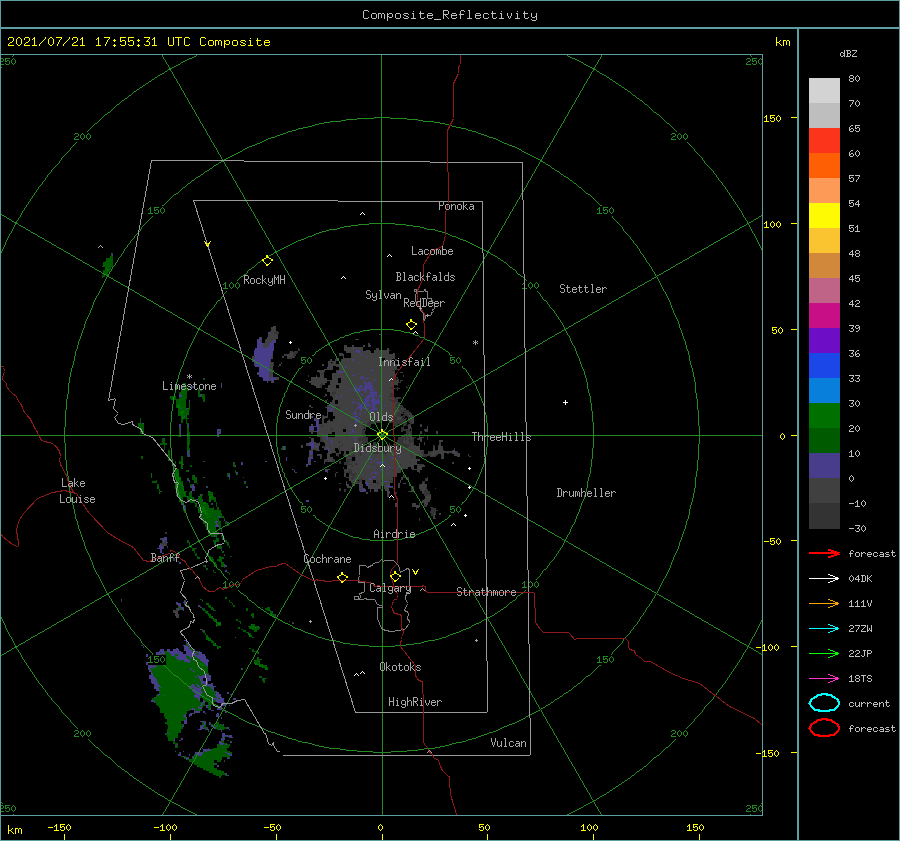Click the Didsbury city label
This screenshot has height=841, width=900.
click(x=378, y=448)
